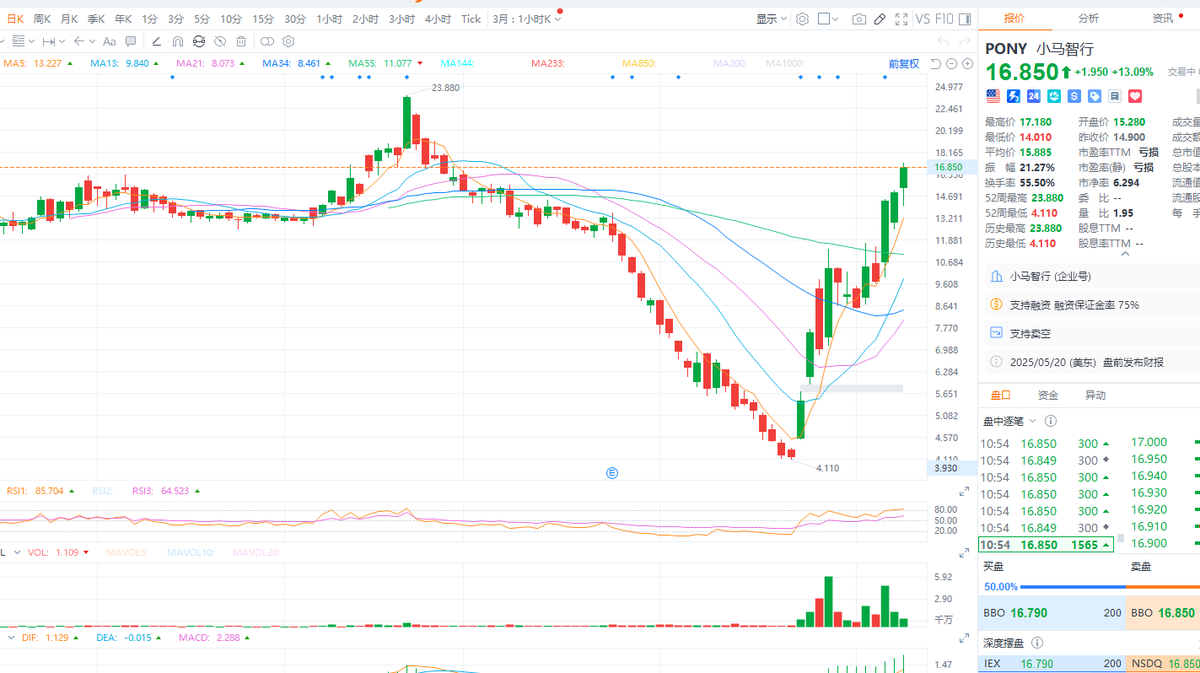This screenshot has width=1200, height=673.
Task: Select the 1小时 interval
Action: (329, 19)
